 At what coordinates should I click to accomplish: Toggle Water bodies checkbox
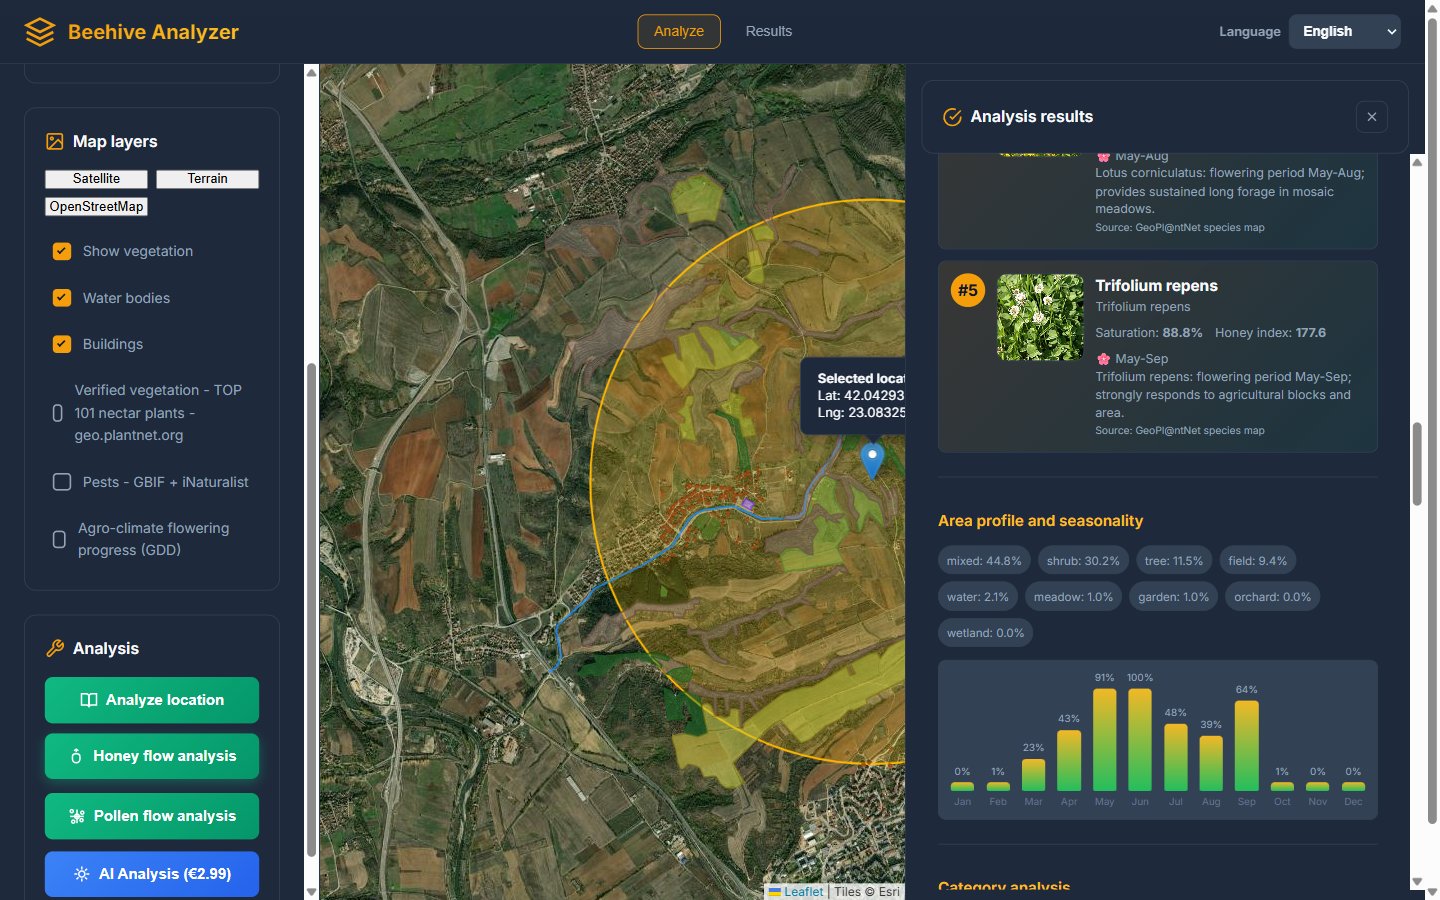pos(62,298)
